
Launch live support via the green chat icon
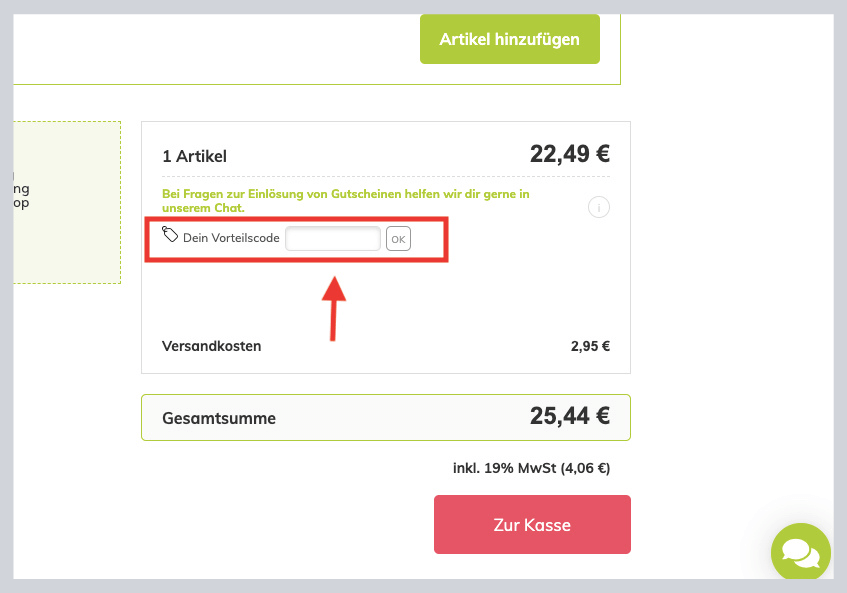point(800,552)
